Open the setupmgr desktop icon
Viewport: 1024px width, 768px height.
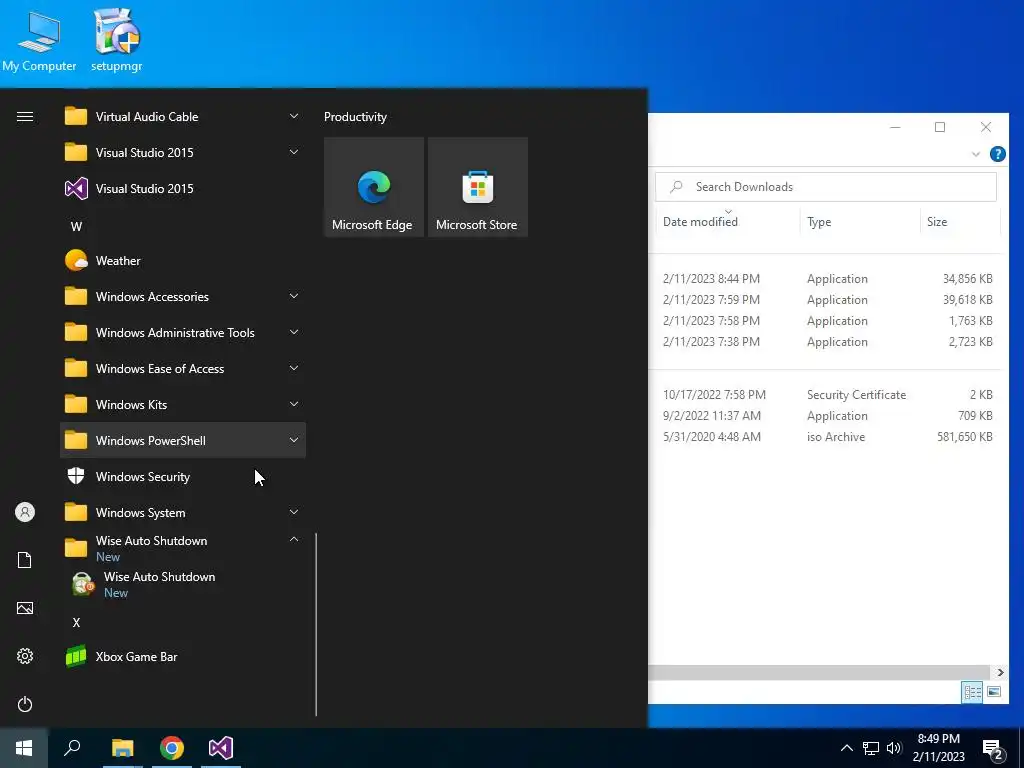click(117, 40)
